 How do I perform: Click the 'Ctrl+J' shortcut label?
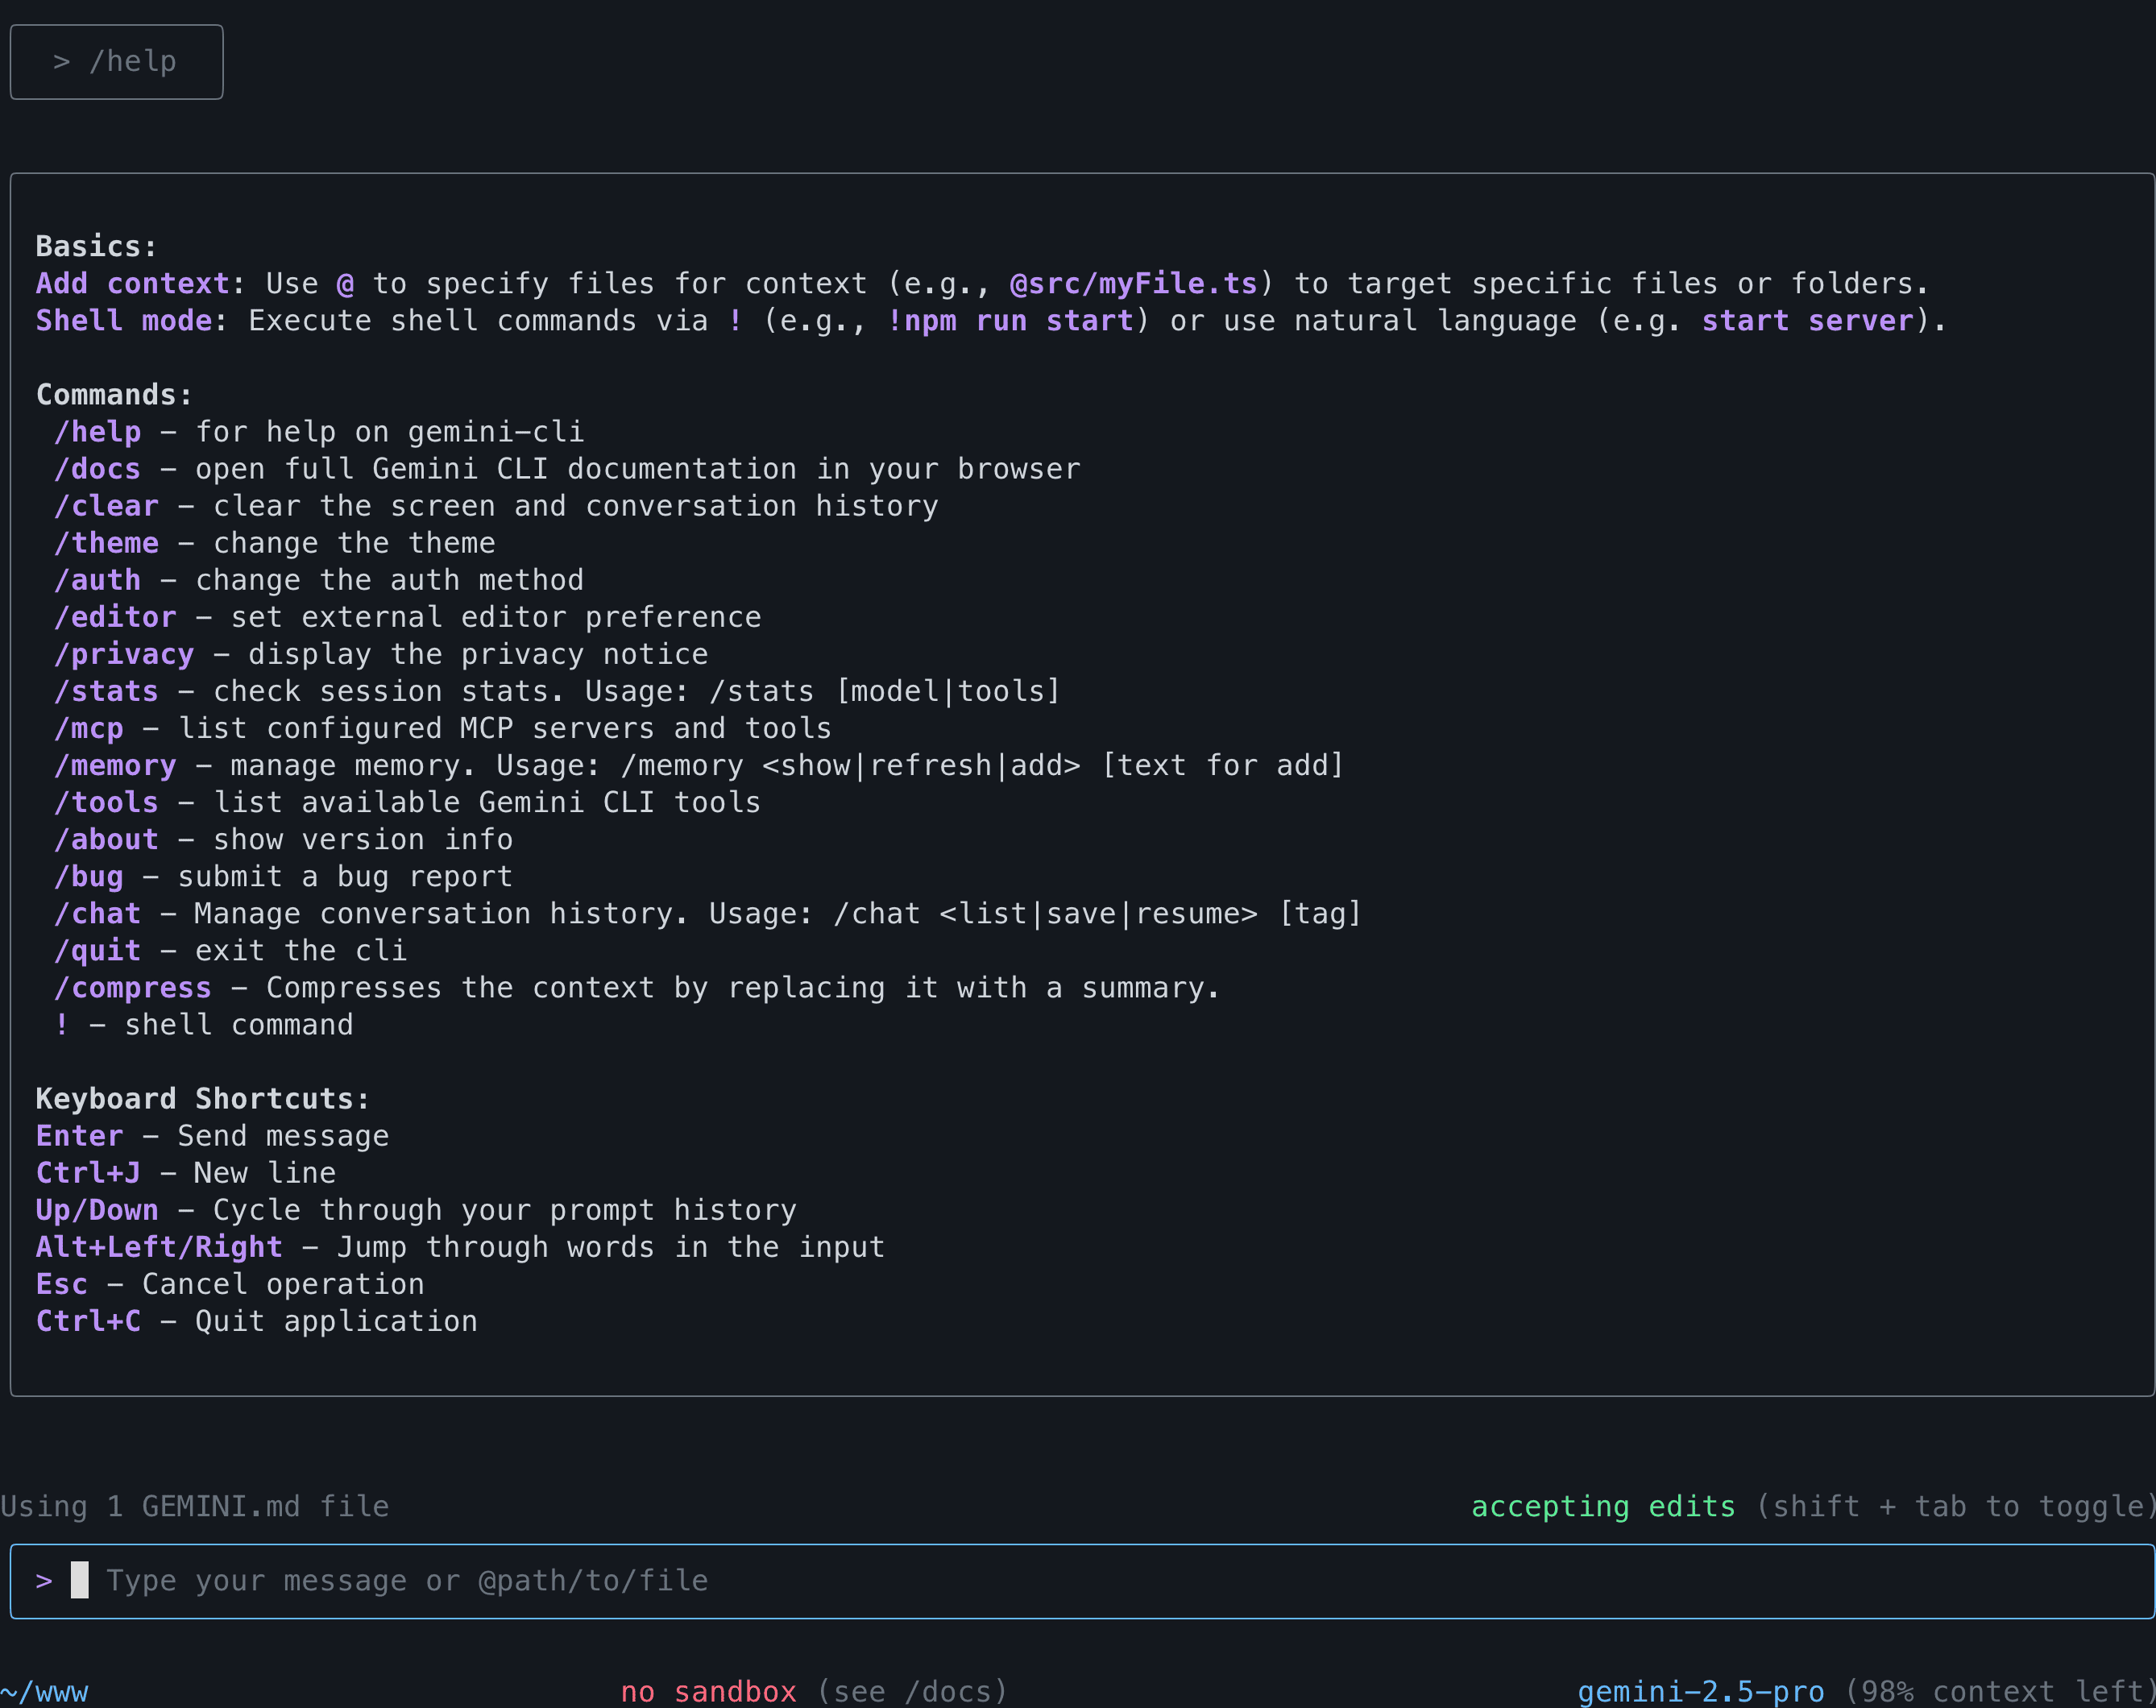tap(89, 1172)
